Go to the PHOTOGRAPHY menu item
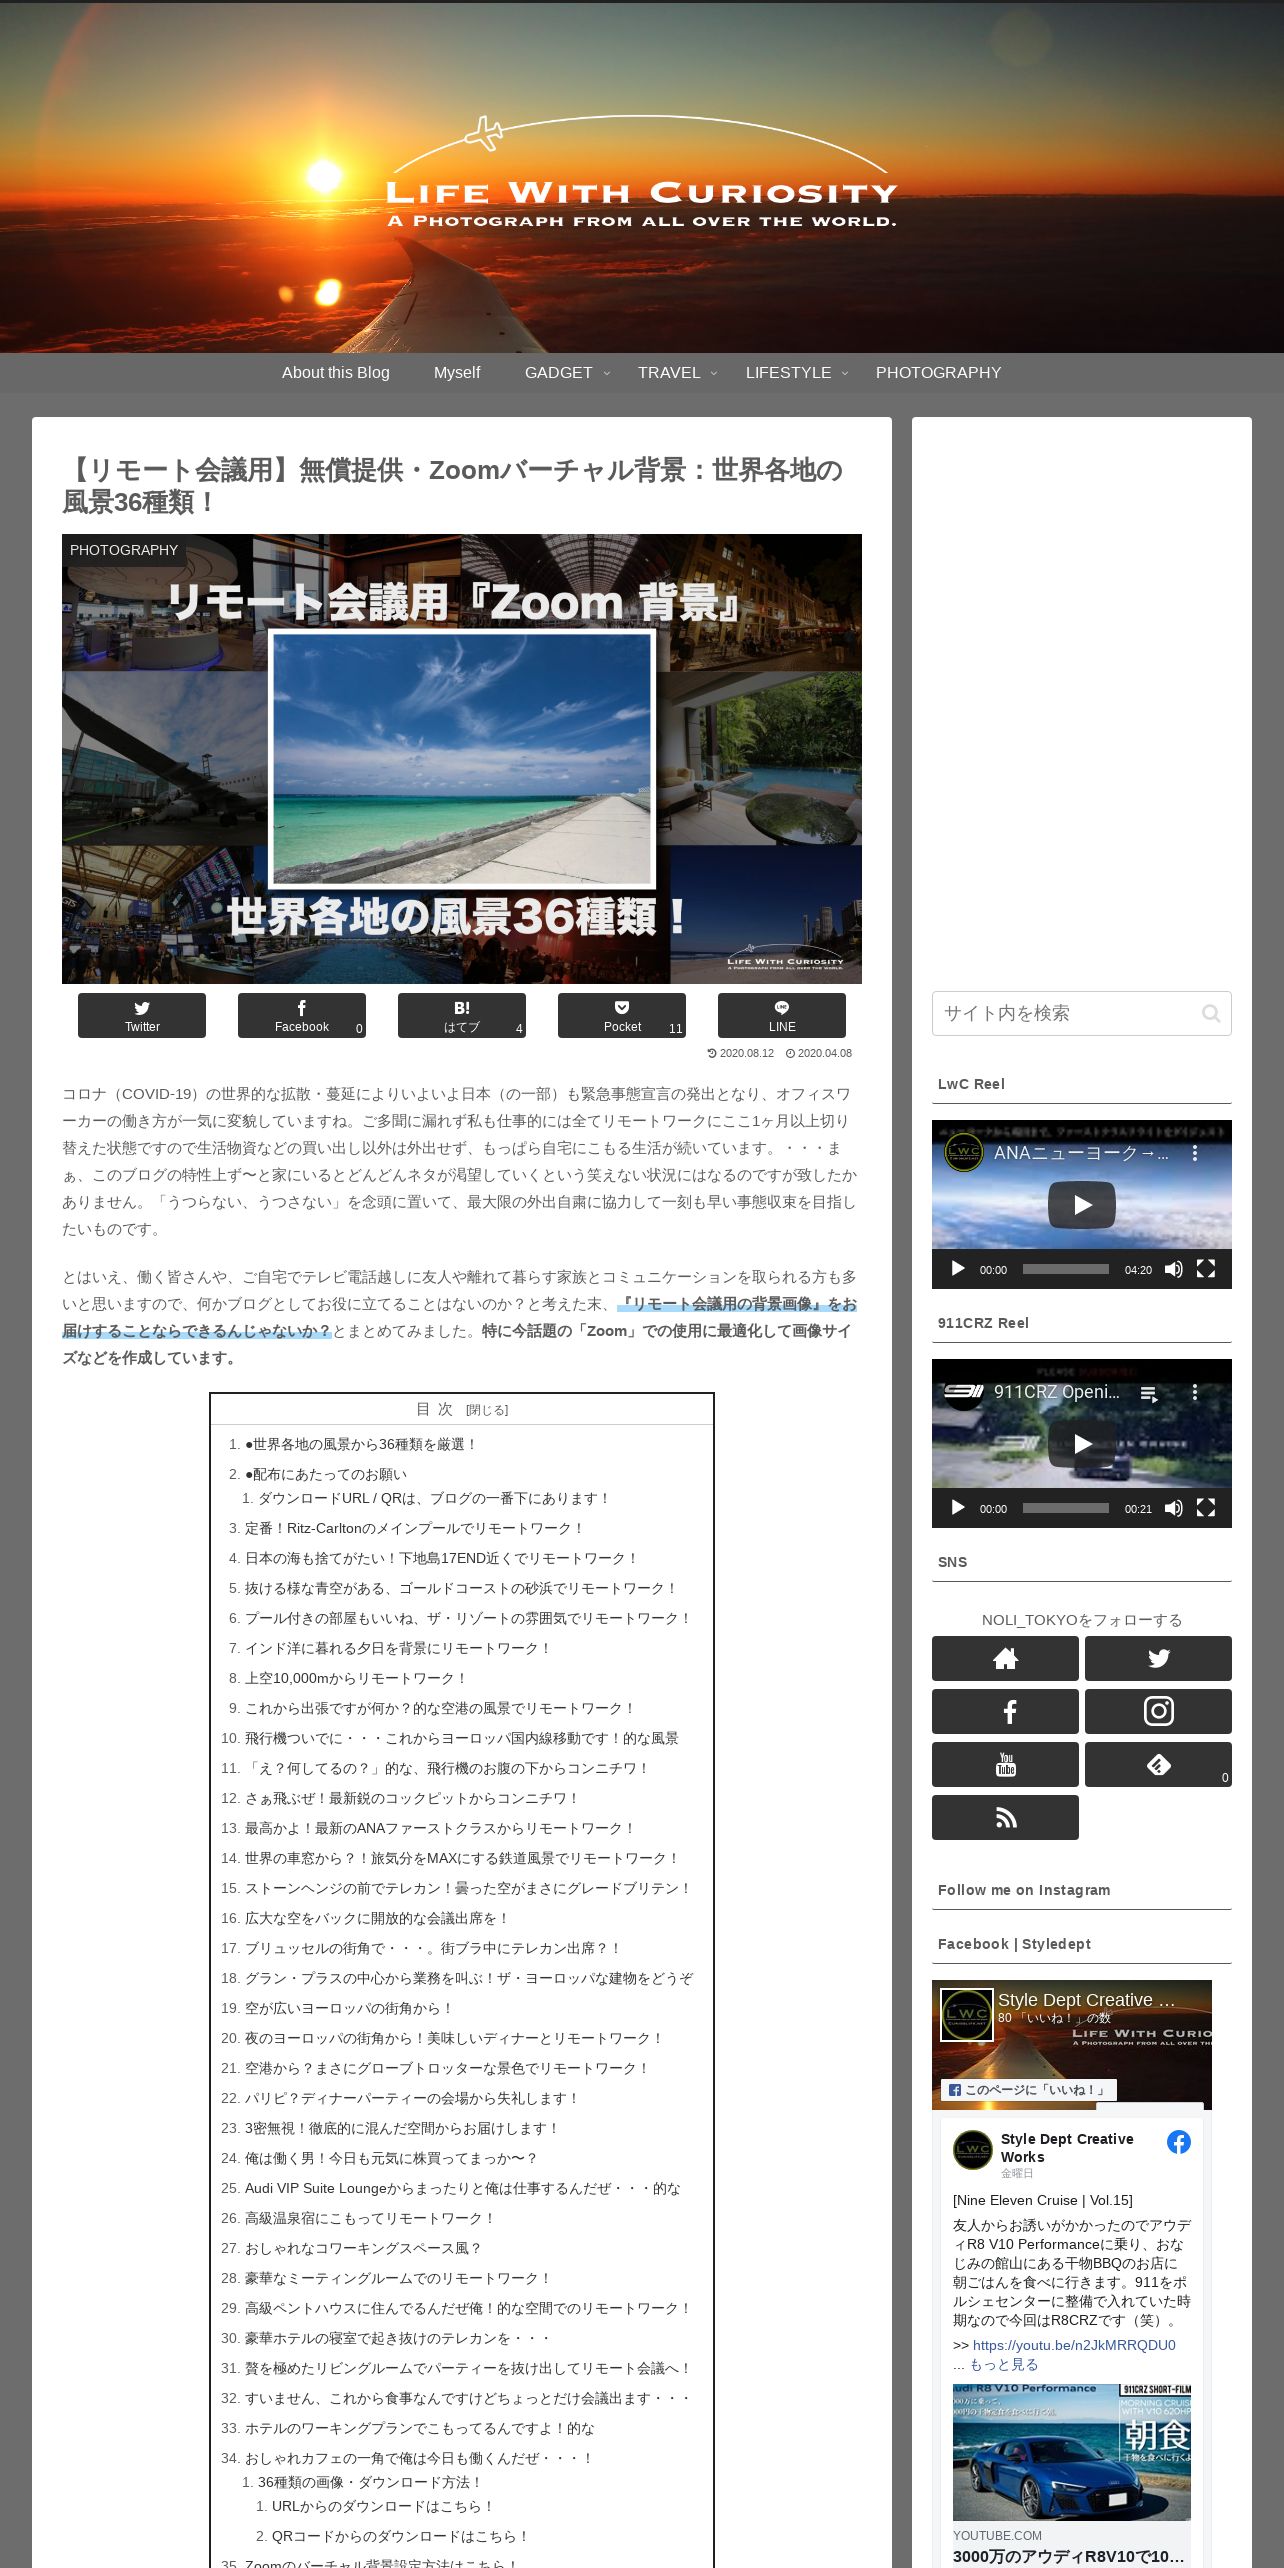Viewport: 1284px width, 2568px height. point(938,372)
